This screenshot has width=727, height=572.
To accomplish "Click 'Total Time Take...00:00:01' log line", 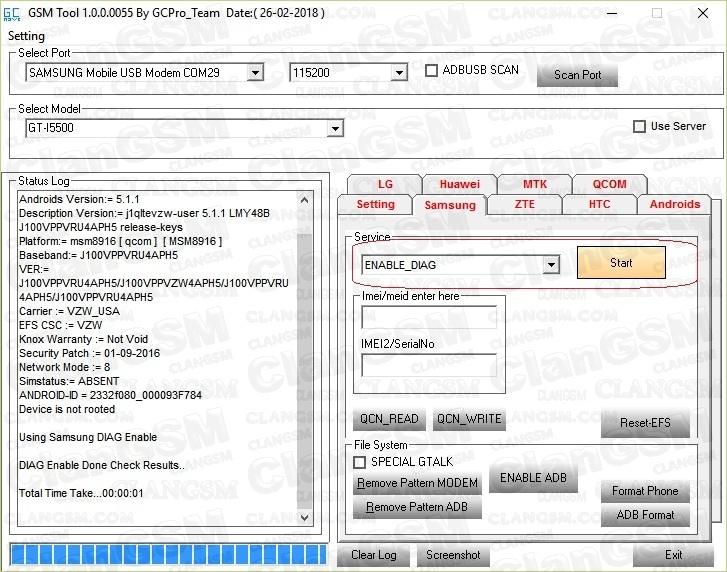I will pos(81,493).
